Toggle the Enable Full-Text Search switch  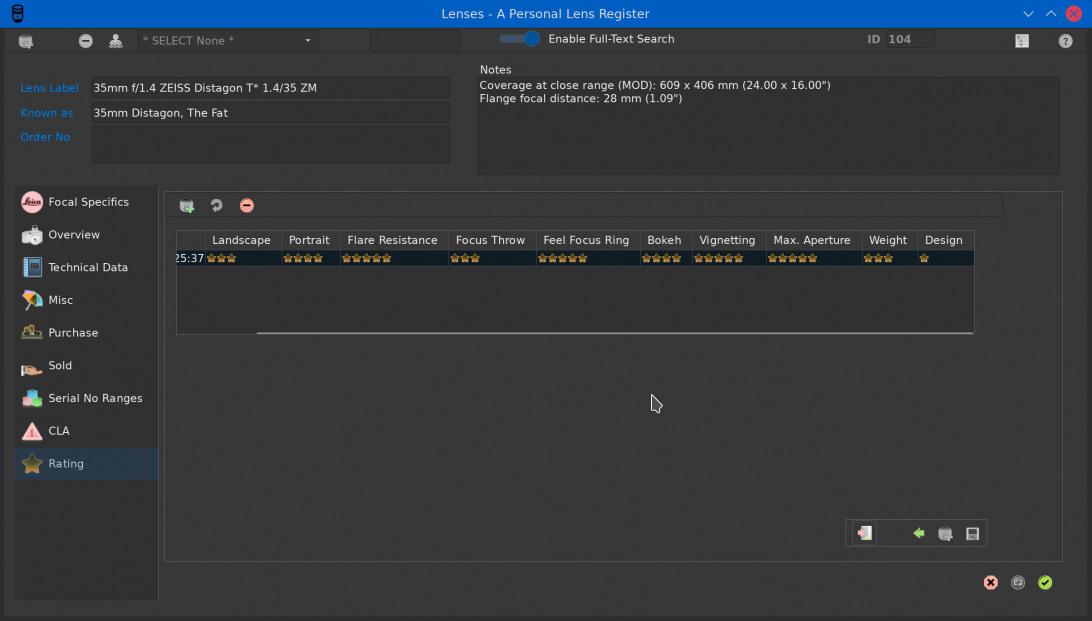pyautogui.click(x=520, y=39)
